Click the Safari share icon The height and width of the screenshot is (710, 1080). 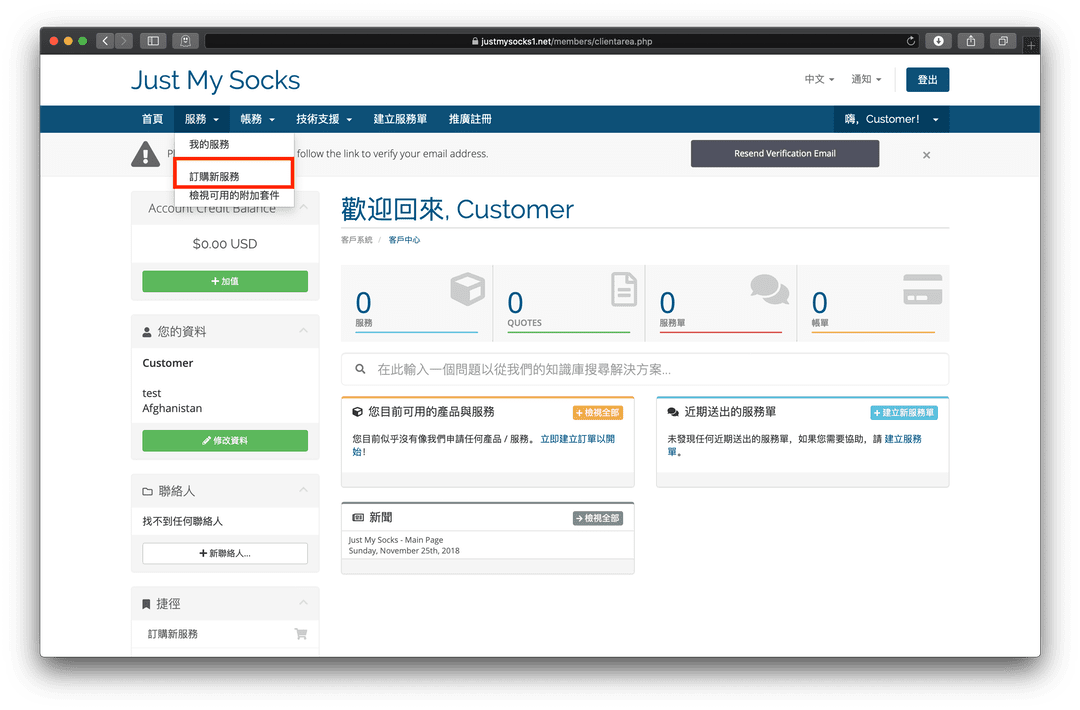tap(970, 41)
